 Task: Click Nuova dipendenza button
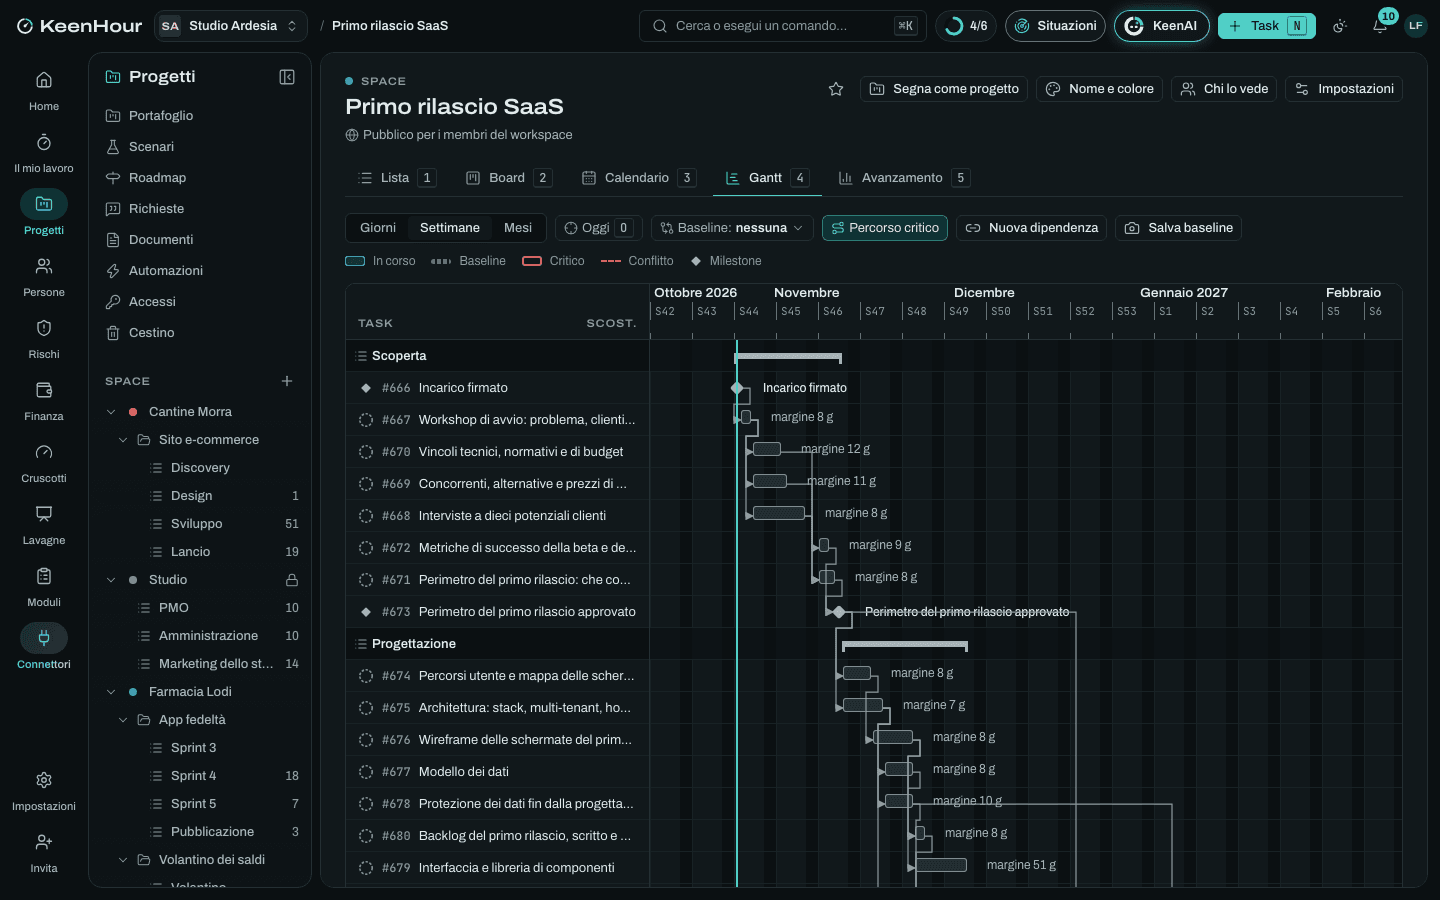(1031, 228)
